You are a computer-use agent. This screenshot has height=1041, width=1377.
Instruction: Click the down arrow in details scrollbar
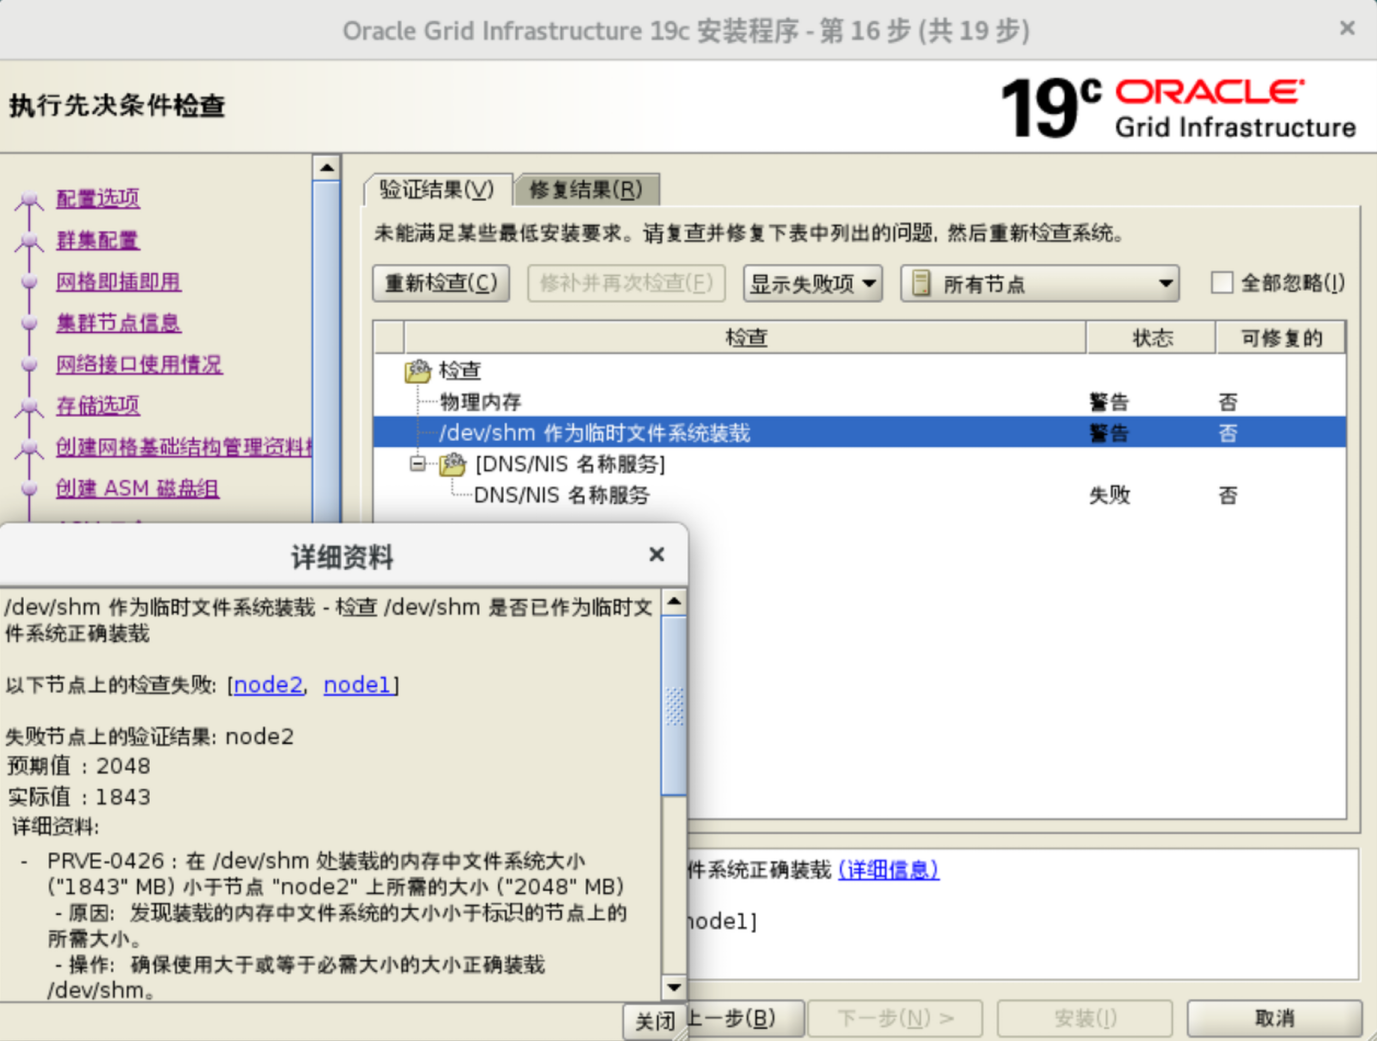674,987
